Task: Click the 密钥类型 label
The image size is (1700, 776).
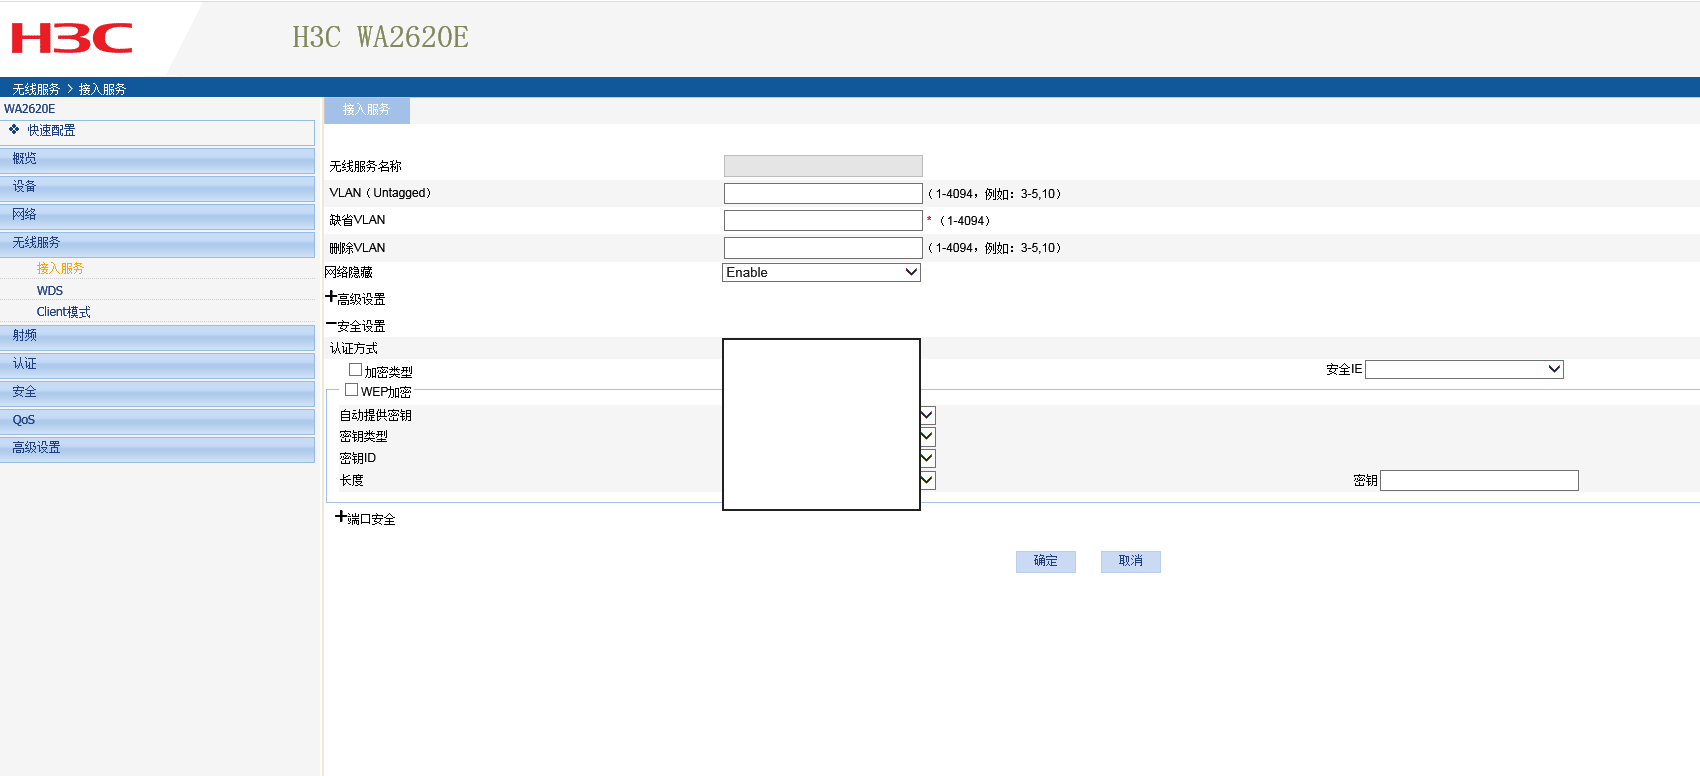Action: click(x=363, y=436)
